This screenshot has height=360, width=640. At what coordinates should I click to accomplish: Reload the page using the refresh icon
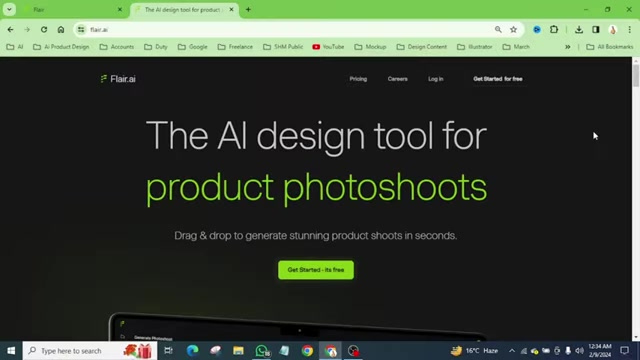tap(44, 29)
